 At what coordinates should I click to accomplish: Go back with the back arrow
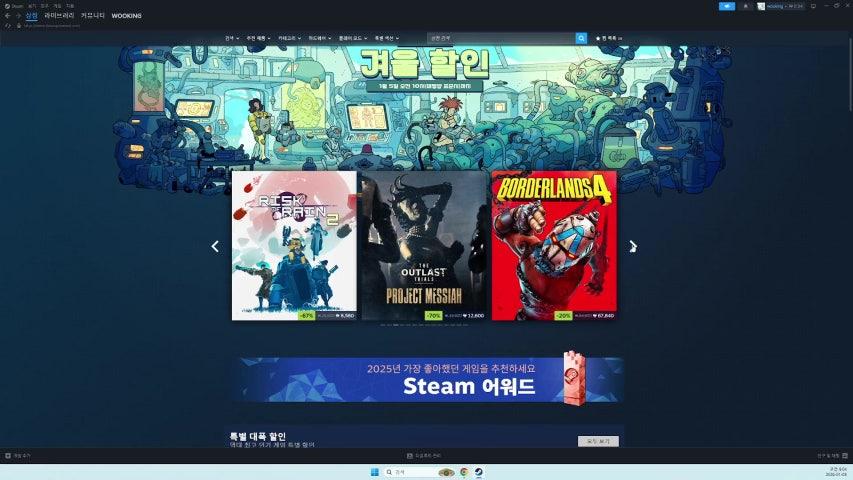(7, 16)
